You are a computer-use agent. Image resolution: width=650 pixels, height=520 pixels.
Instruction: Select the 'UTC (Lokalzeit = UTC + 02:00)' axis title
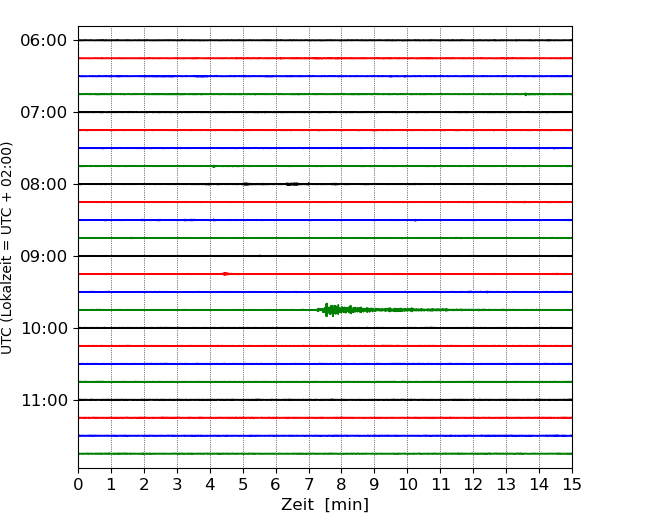point(7,248)
